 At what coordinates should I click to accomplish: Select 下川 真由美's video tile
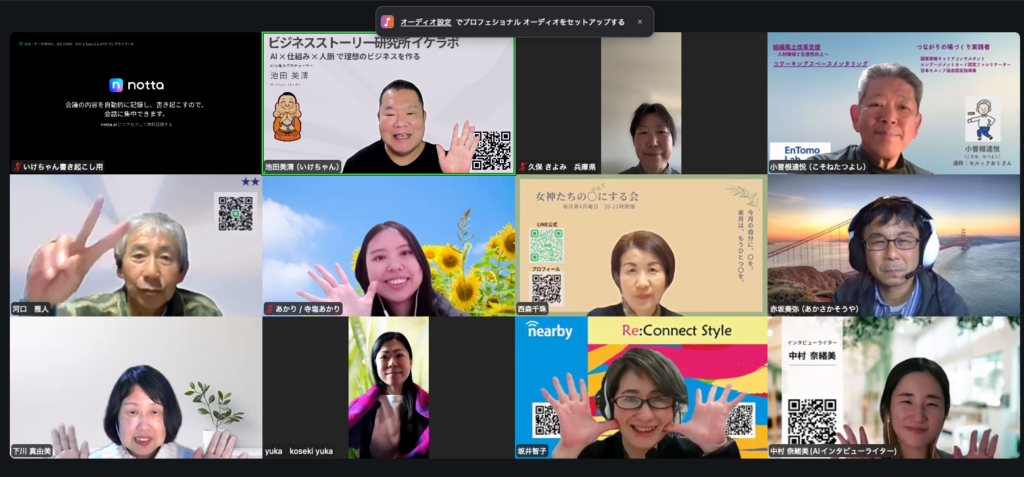point(135,387)
